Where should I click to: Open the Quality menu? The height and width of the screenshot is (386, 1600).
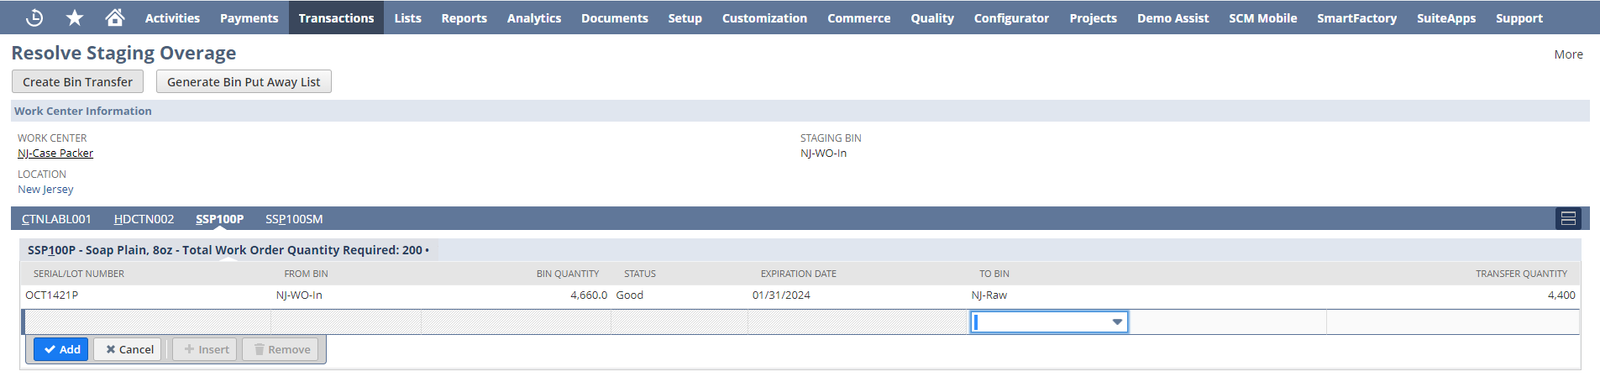point(932,18)
